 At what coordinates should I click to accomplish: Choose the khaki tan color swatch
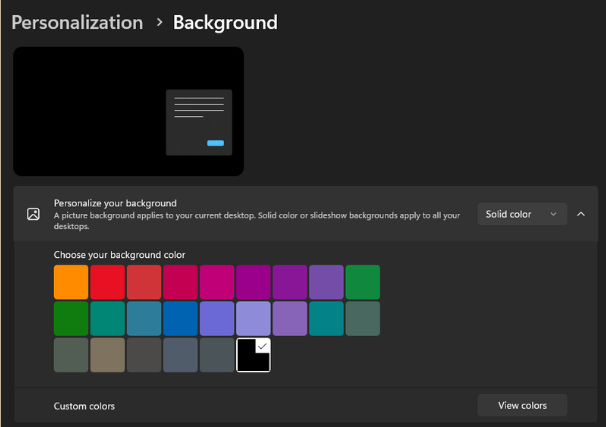click(x=107, y=355)
